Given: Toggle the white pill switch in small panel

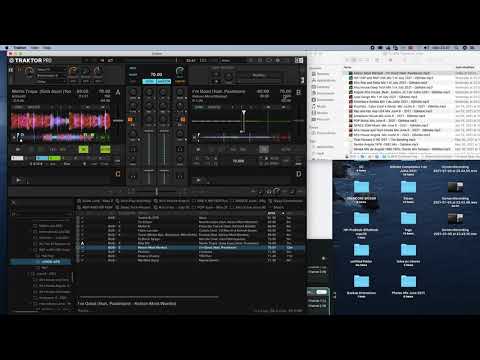Looking at the screenshot, I should click(x=321, y=292).
